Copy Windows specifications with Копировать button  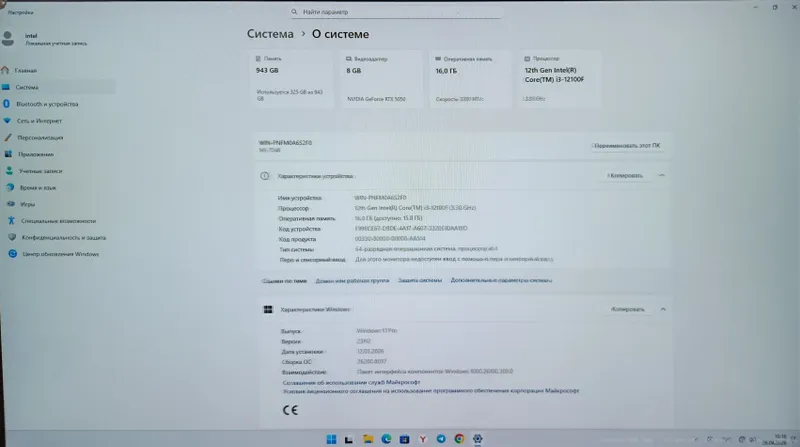tap(628, 309)
